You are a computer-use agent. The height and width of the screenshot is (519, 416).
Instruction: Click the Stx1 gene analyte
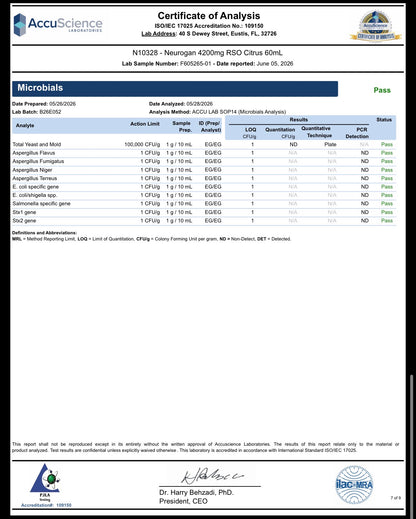[x=24, y=212]
